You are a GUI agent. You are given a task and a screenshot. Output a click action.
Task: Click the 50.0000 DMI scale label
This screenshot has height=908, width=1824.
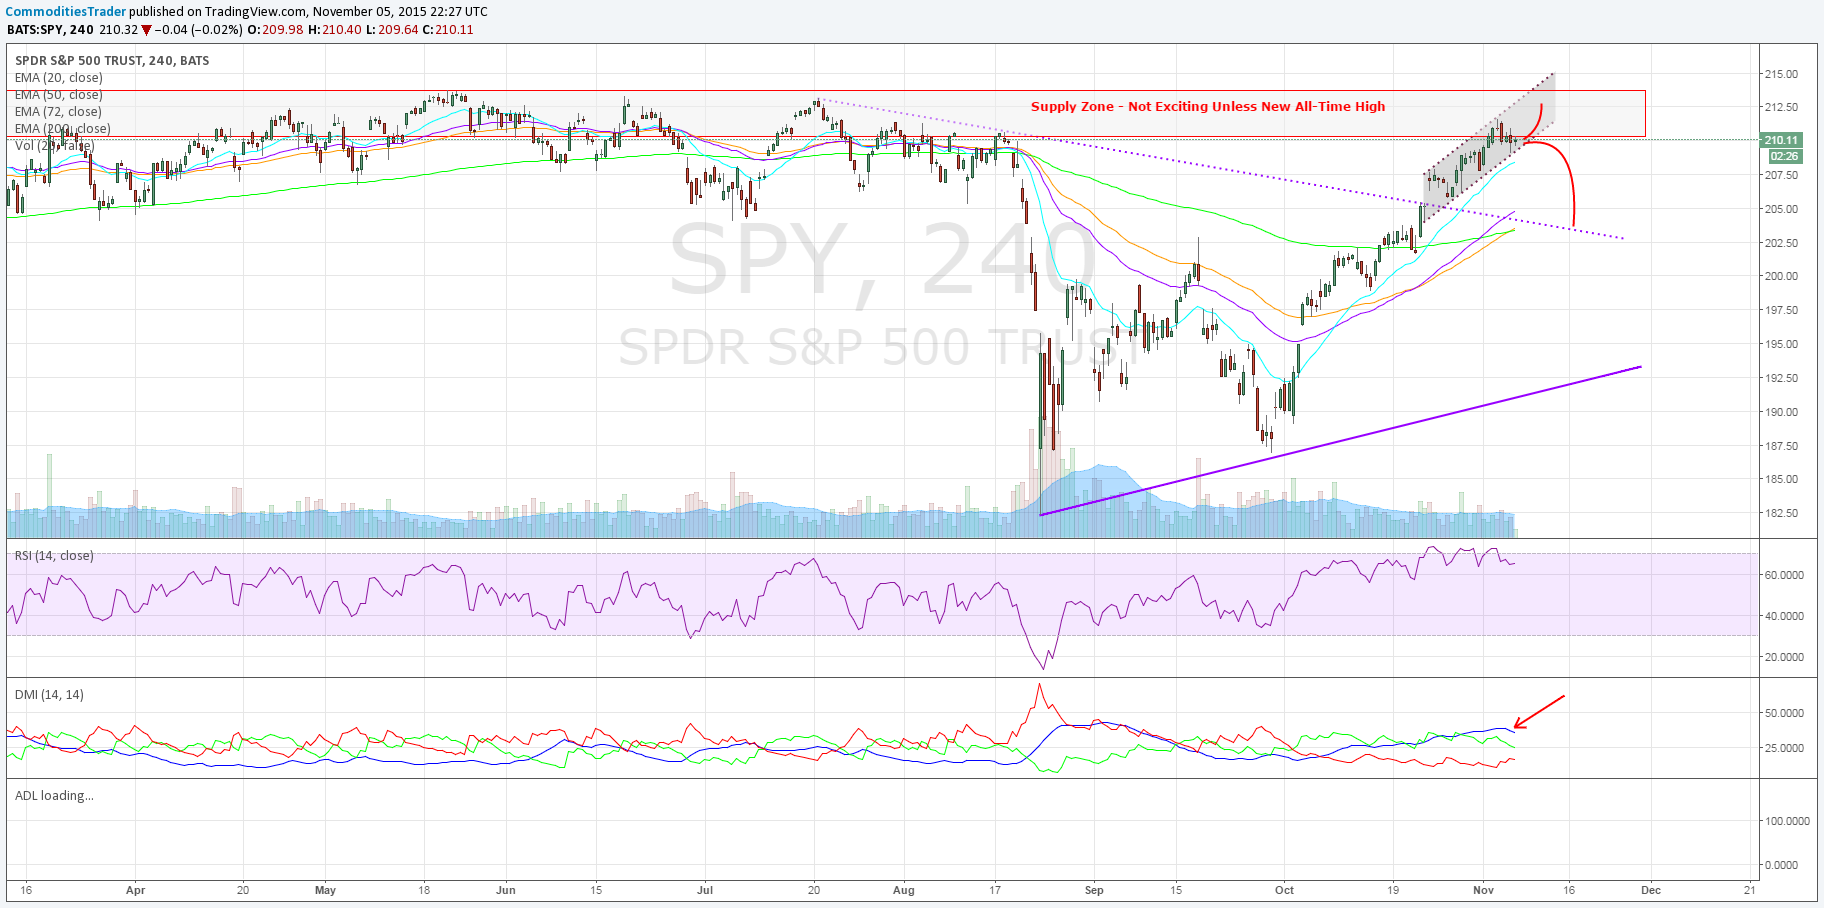click(x=1784, y=713)
